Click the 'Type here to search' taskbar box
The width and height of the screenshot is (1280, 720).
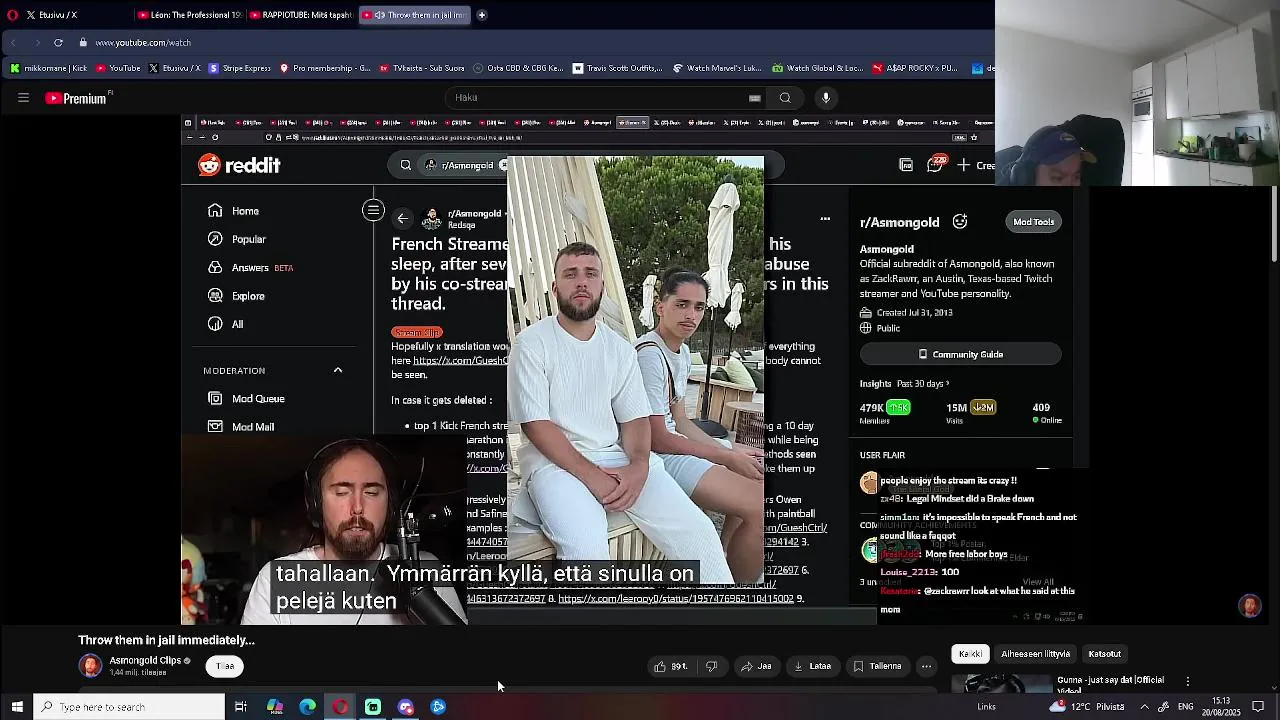pos(130,707)
